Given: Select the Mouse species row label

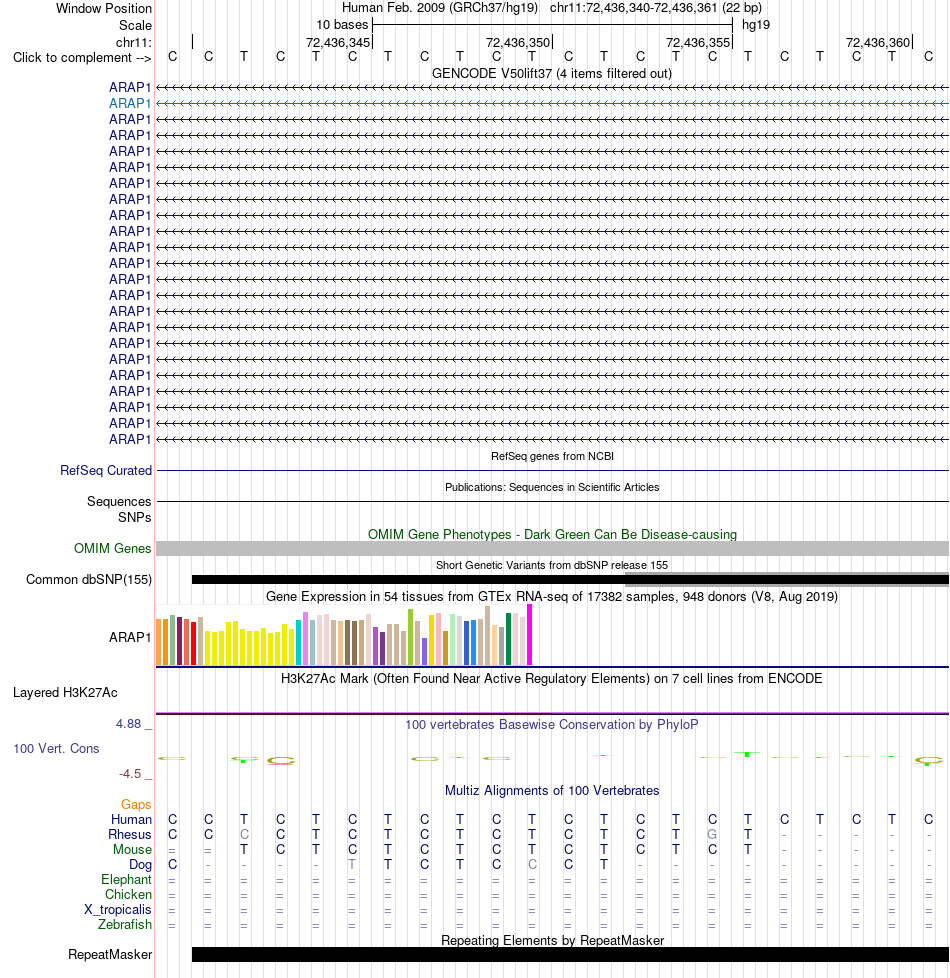Looking at the screenshot, I should (132, 850).
